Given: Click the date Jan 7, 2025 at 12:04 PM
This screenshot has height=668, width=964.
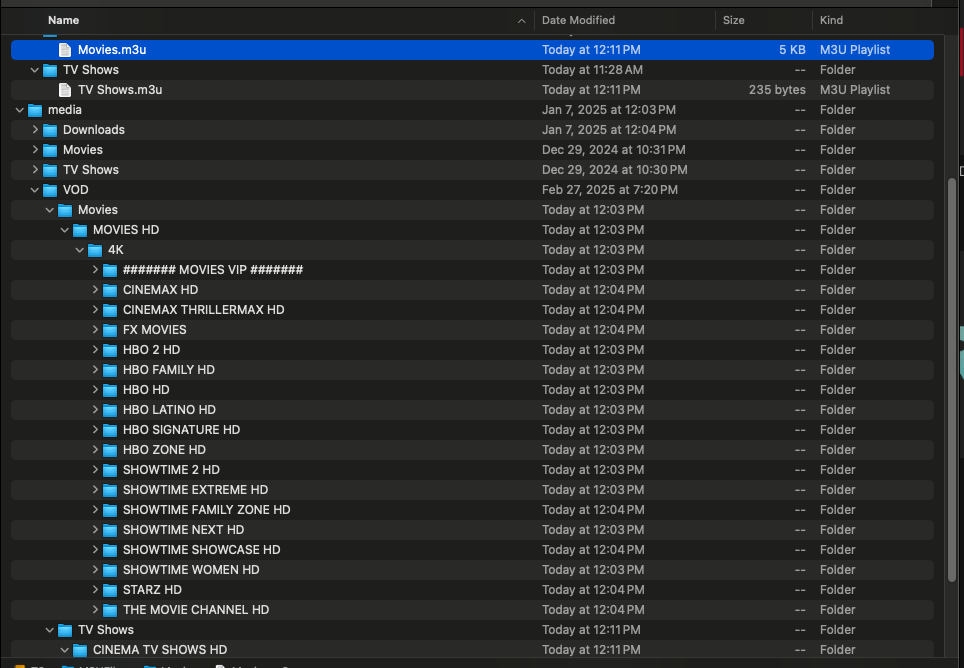Looking at the screenshot, I should click(x=609, y=130).
